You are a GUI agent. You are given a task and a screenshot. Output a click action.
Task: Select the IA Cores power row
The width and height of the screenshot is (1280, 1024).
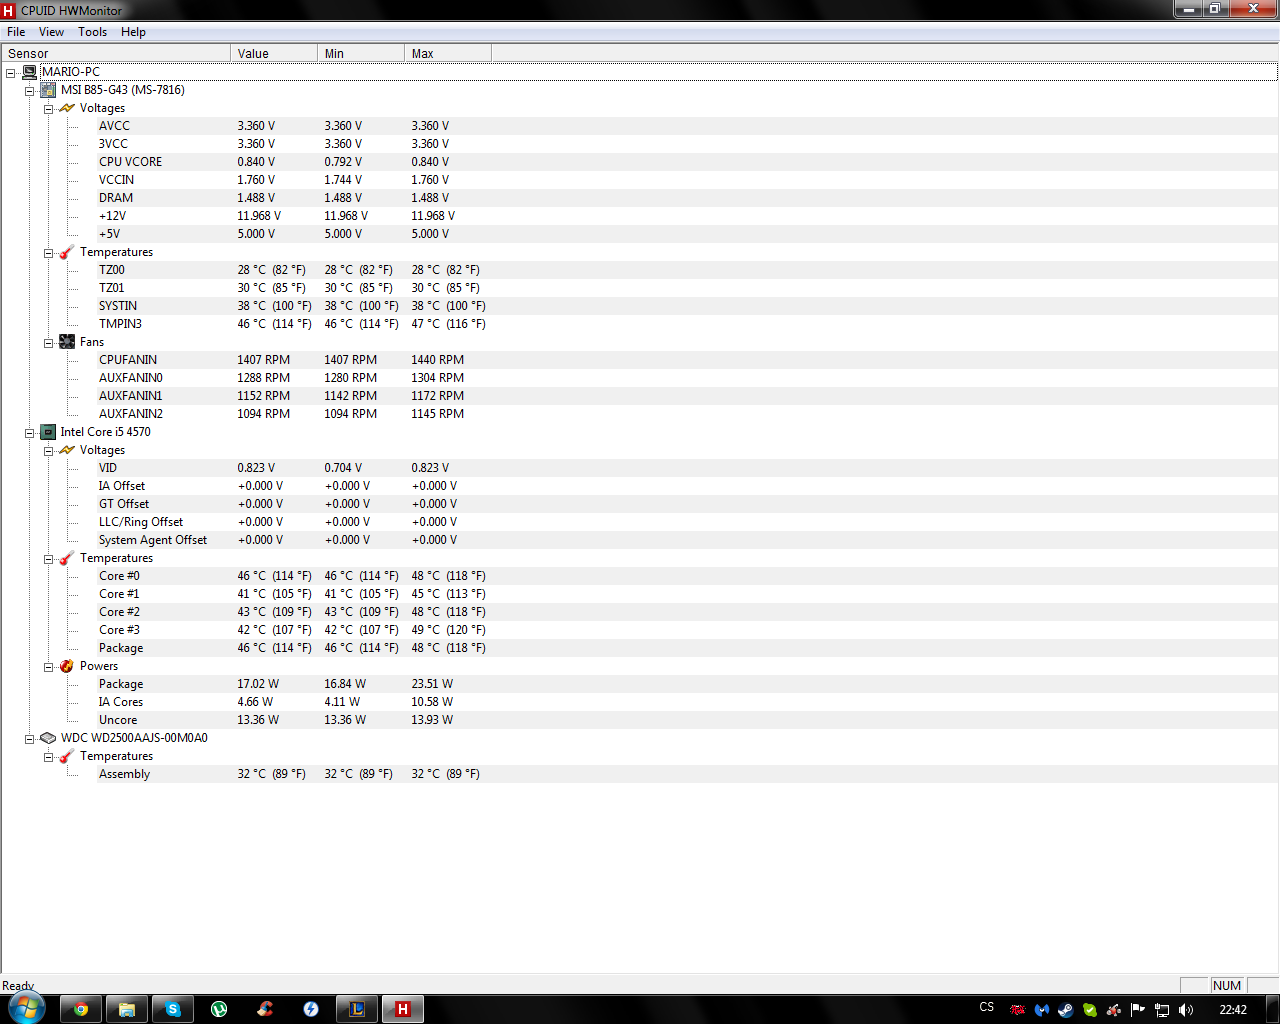coord(688,702)
